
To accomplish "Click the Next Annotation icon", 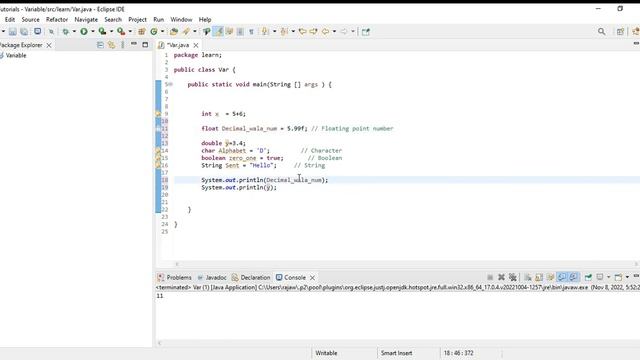I will click(265, 31).
